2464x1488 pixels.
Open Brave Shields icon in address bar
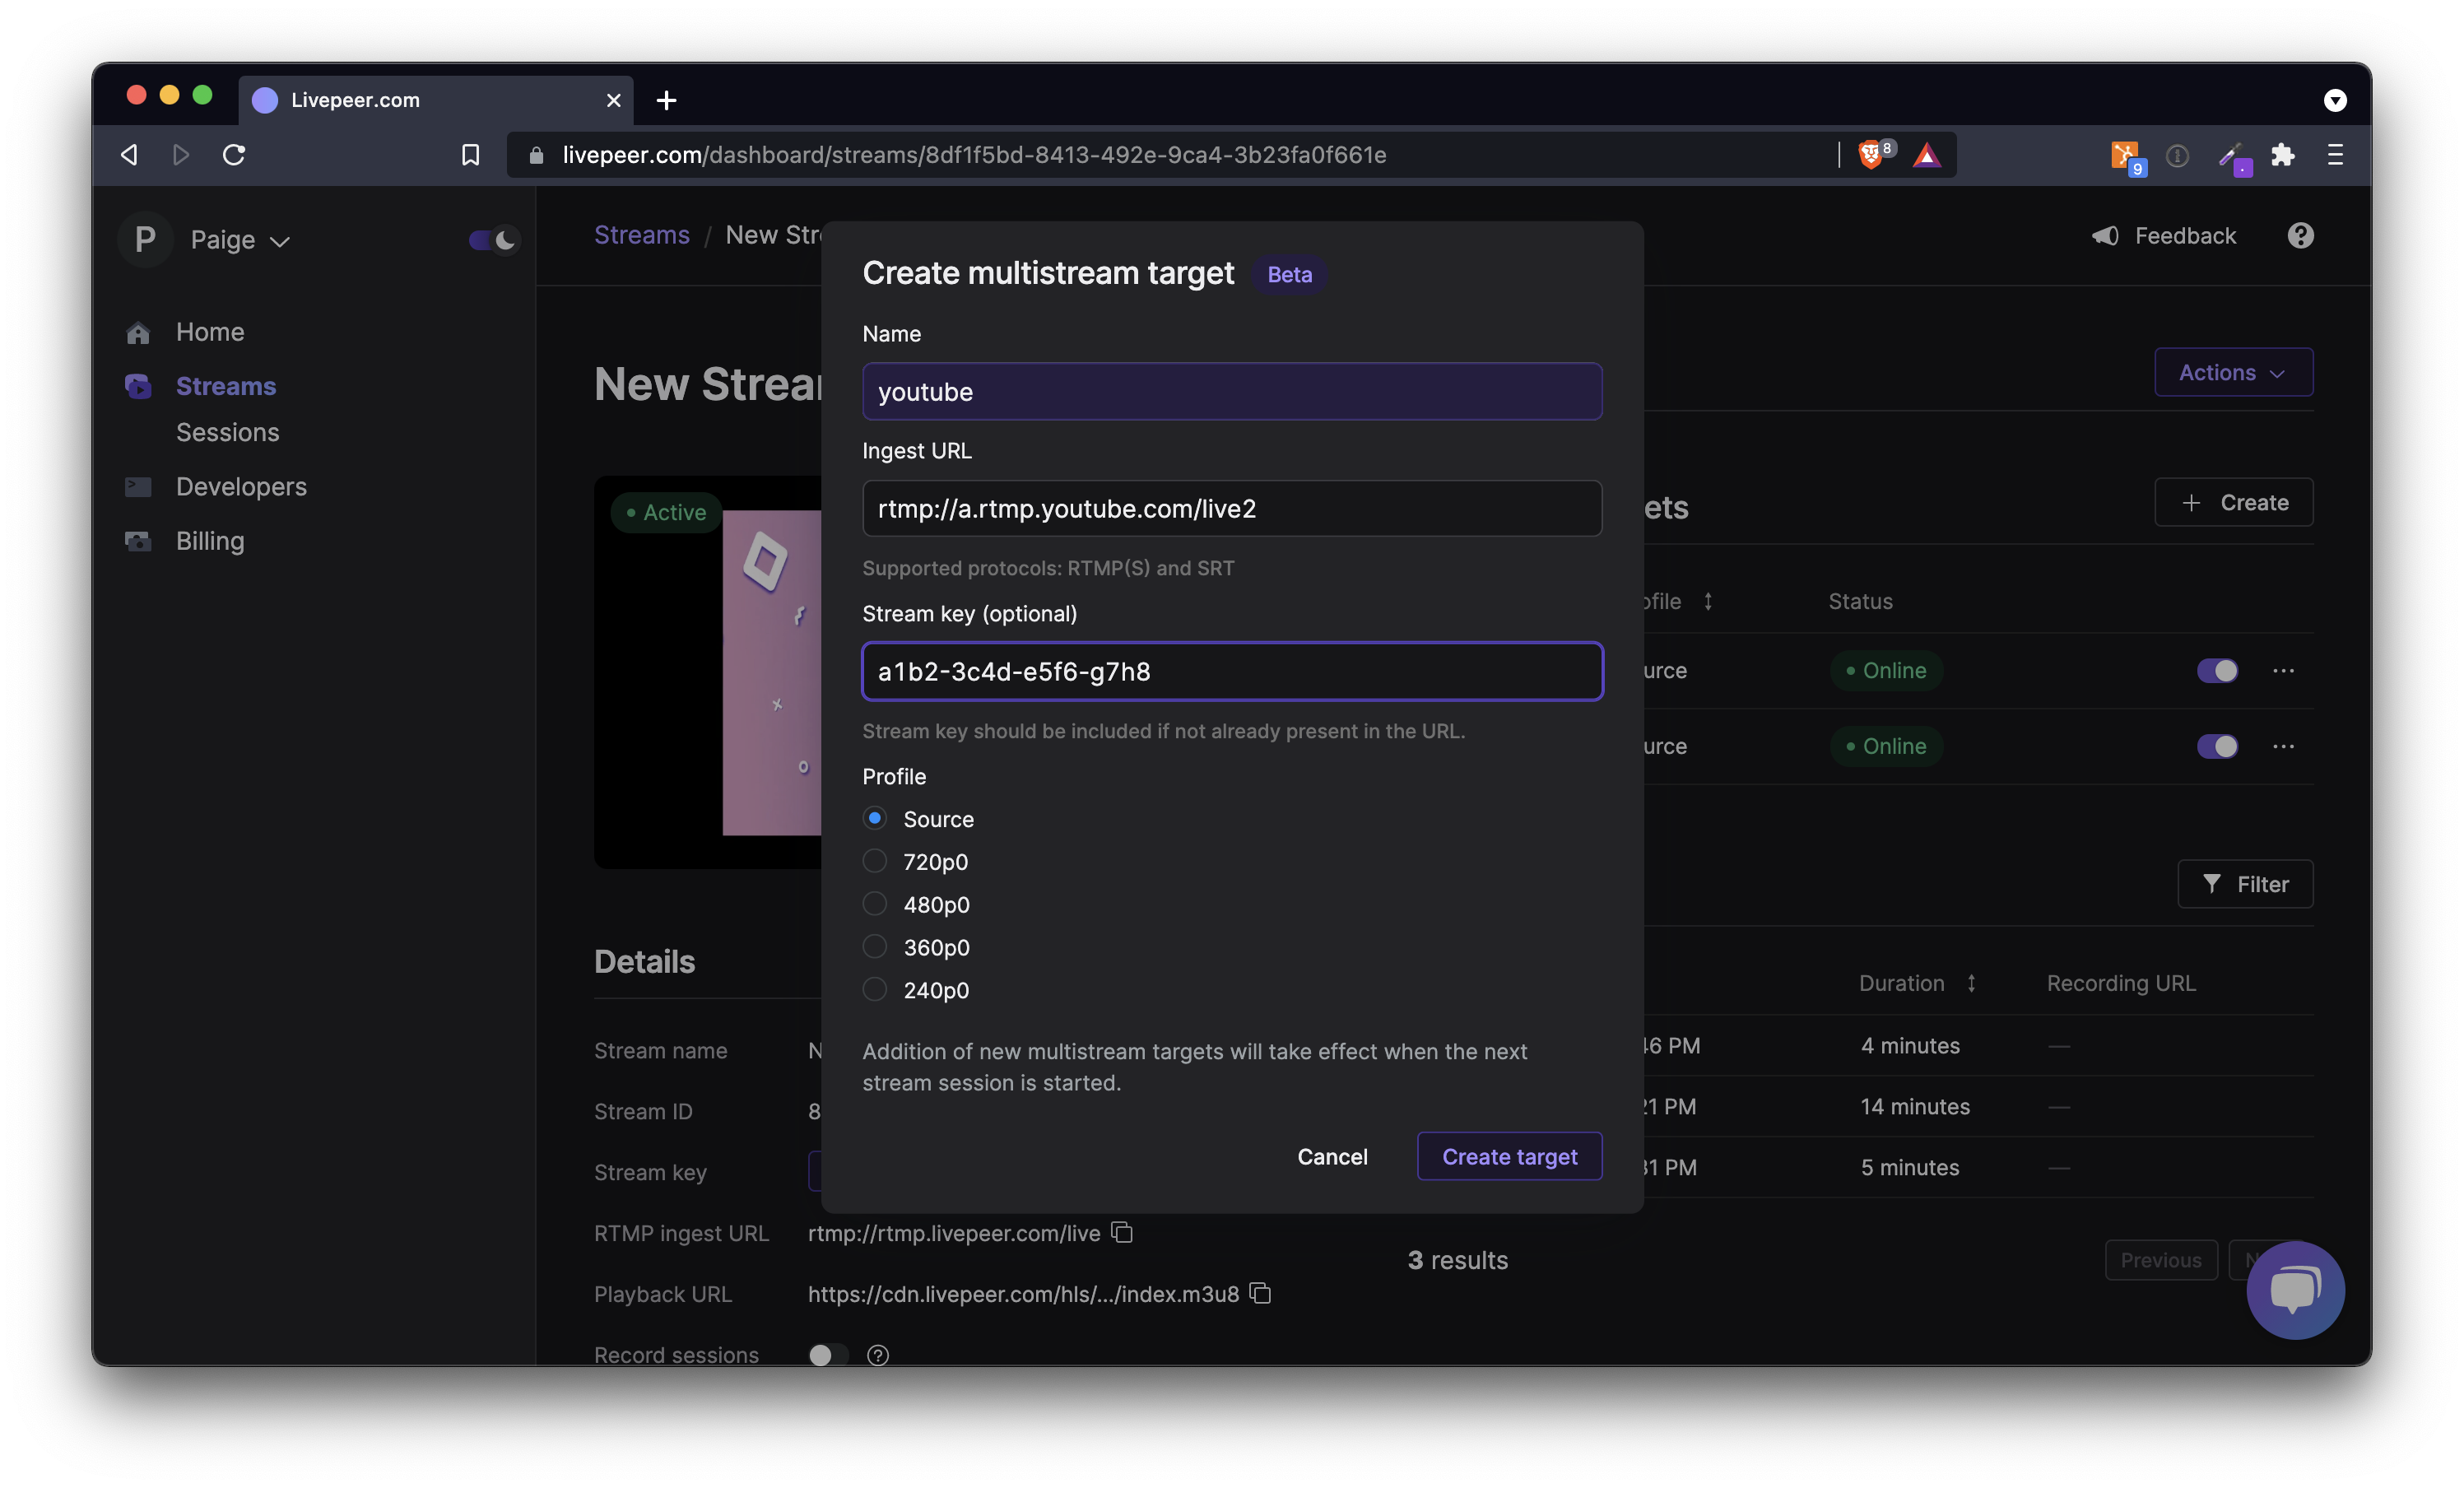point(1871,155)
